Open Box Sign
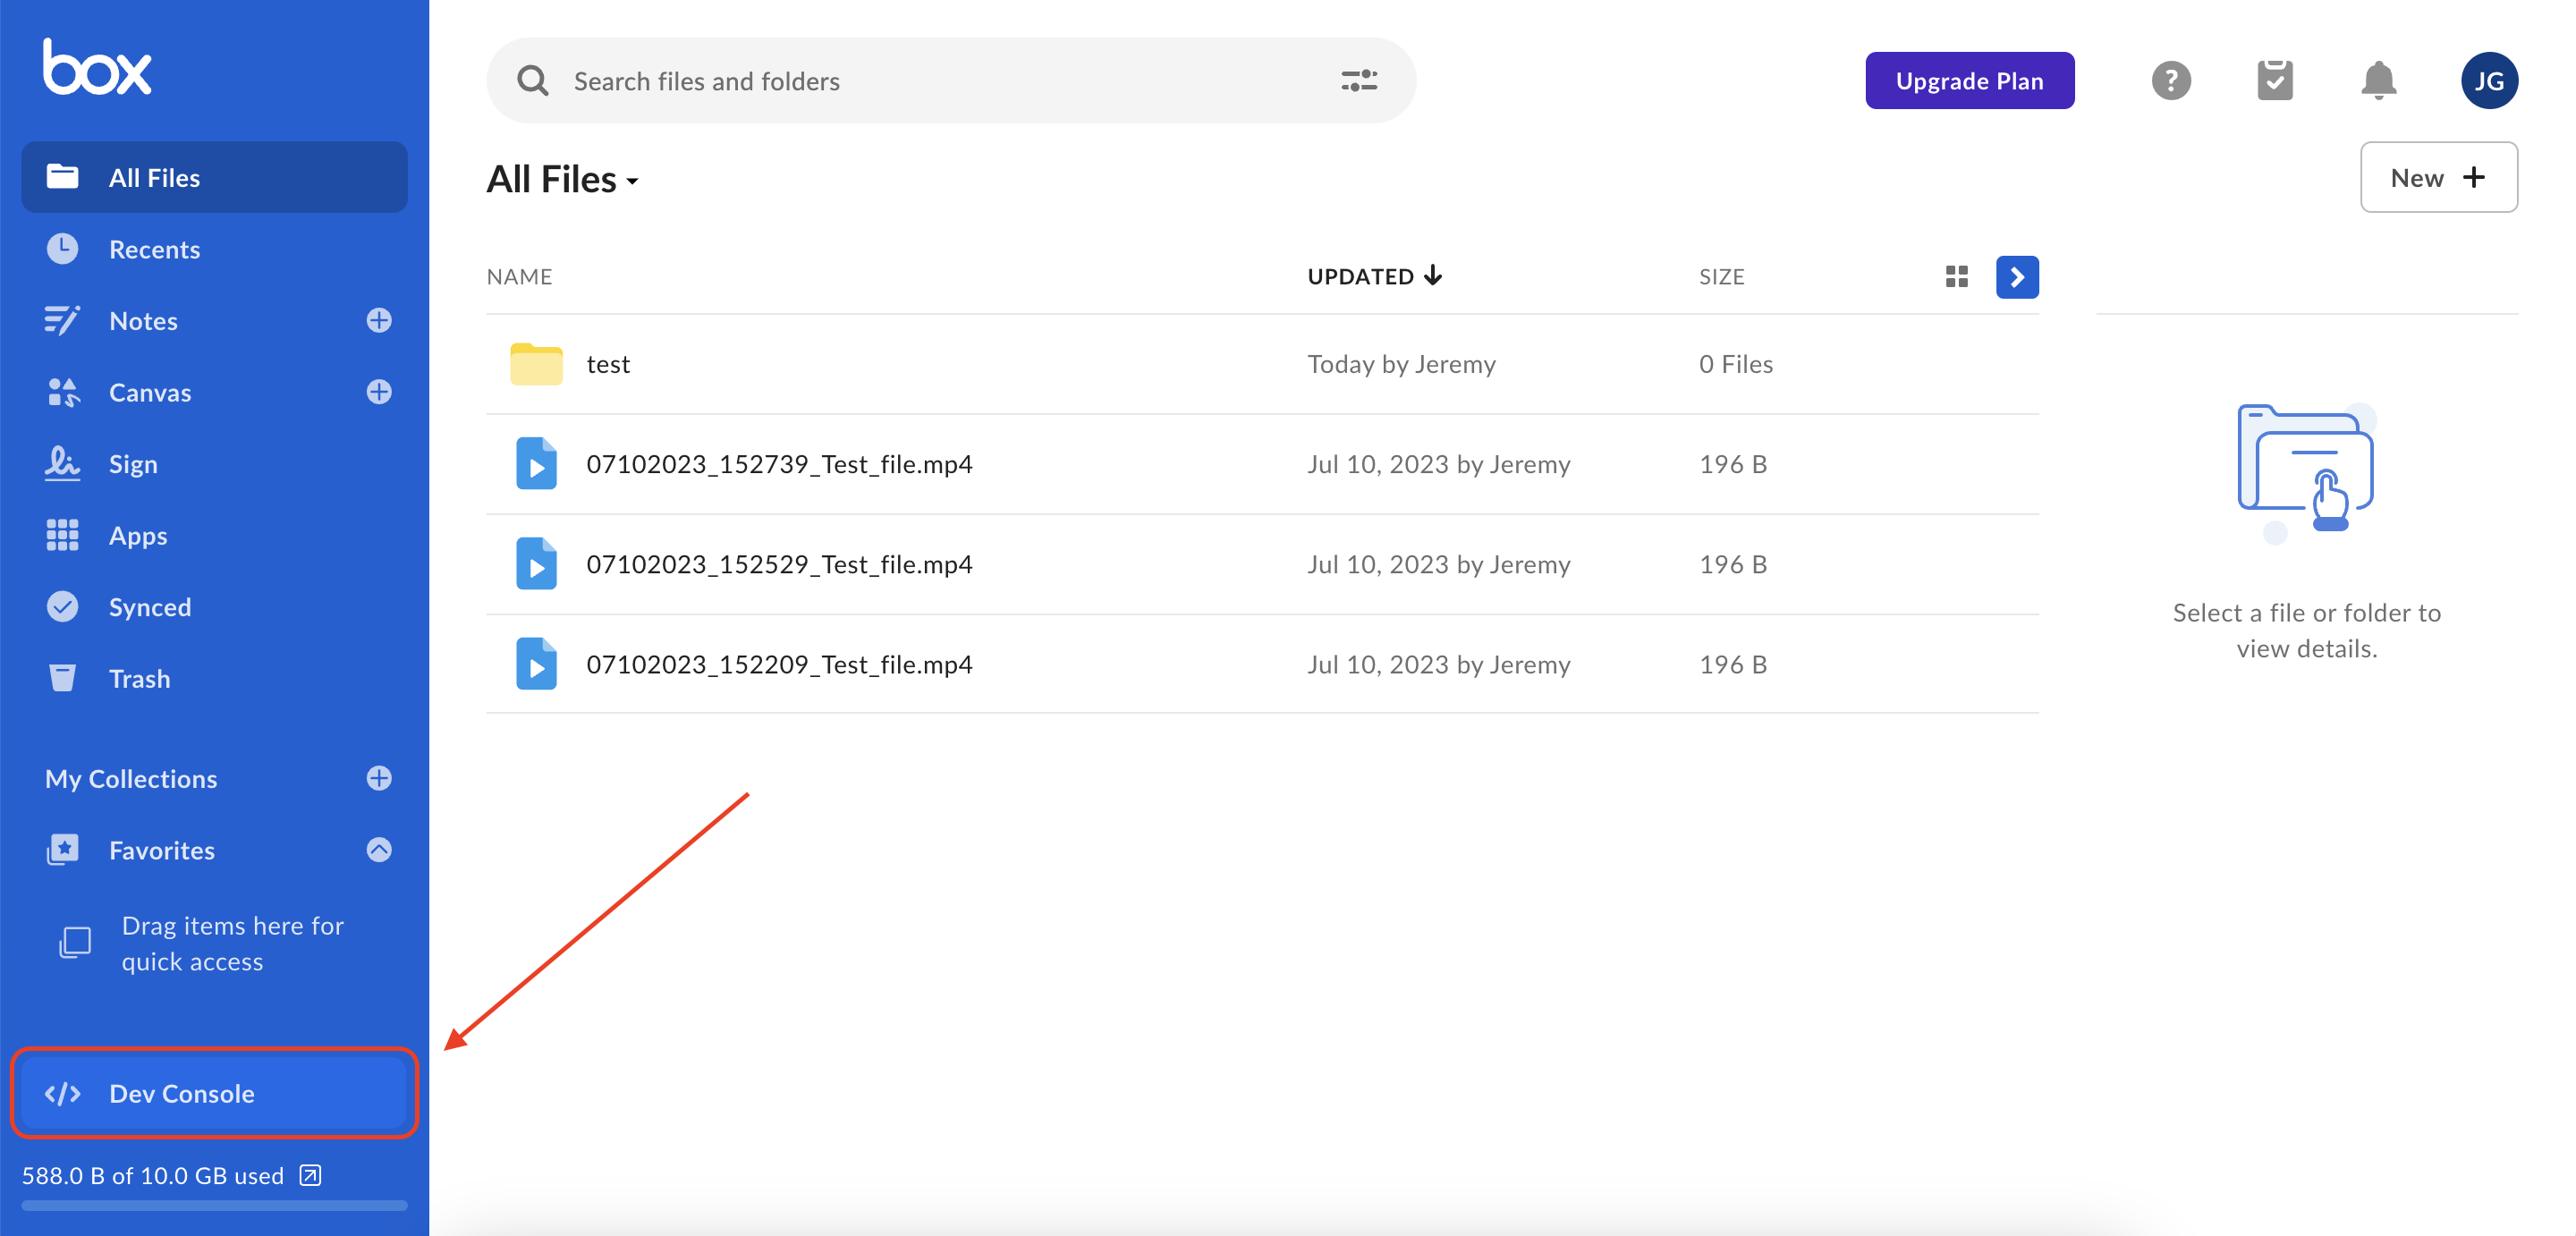This screenshot has height=1236, width=2576. (132, 463)
